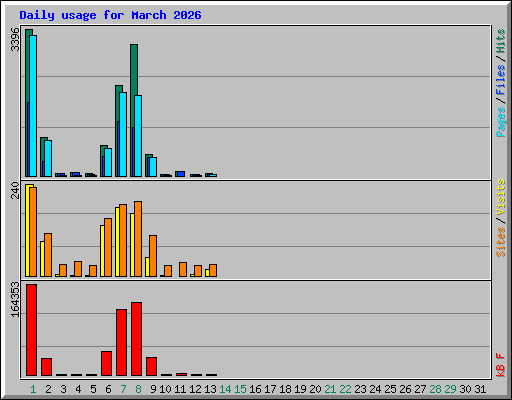This screenshot has width=512, height=400.
Task: Click the day 11 blue files bar
Action: [x=180, y=174]
